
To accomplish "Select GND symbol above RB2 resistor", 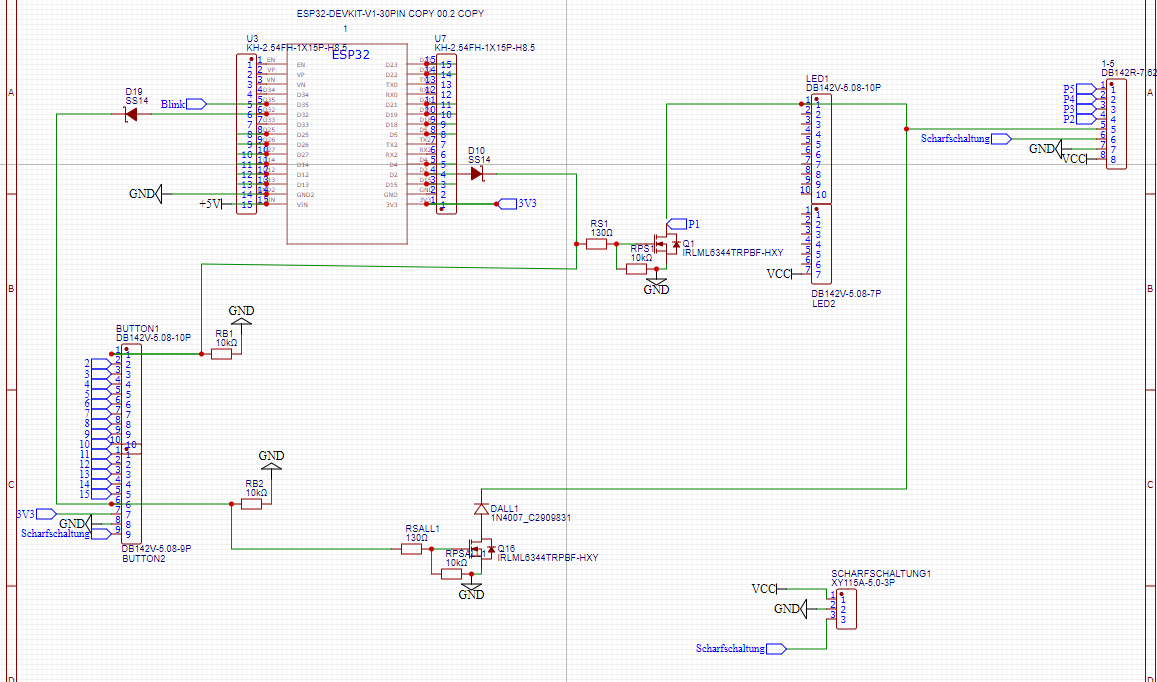I will pos(271,461).
